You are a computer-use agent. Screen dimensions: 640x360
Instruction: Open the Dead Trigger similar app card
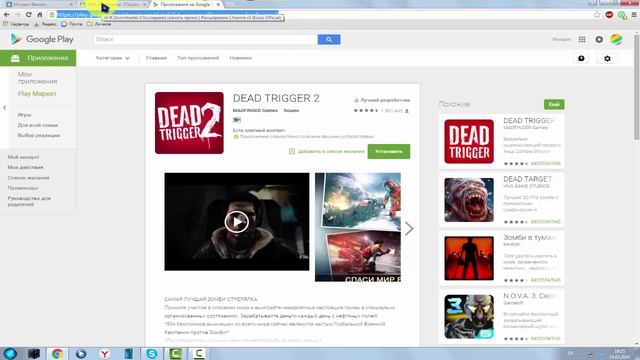[x=502, y=141]
